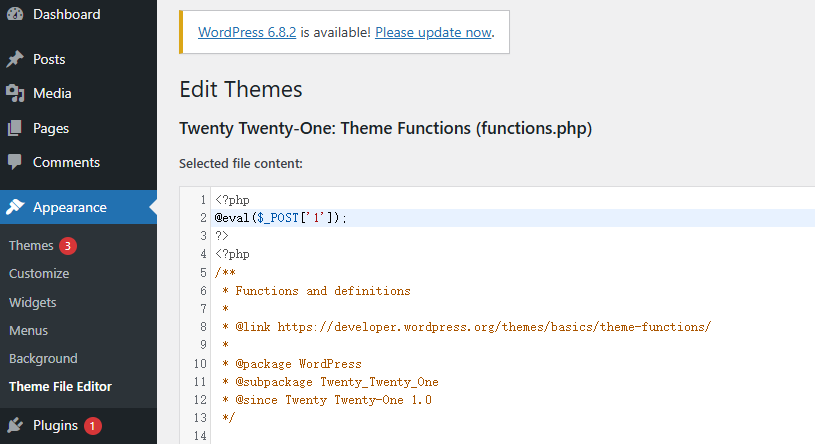The image size is (815, 444).
Task: Select the Appearance menu item
Action: [78, 207]
